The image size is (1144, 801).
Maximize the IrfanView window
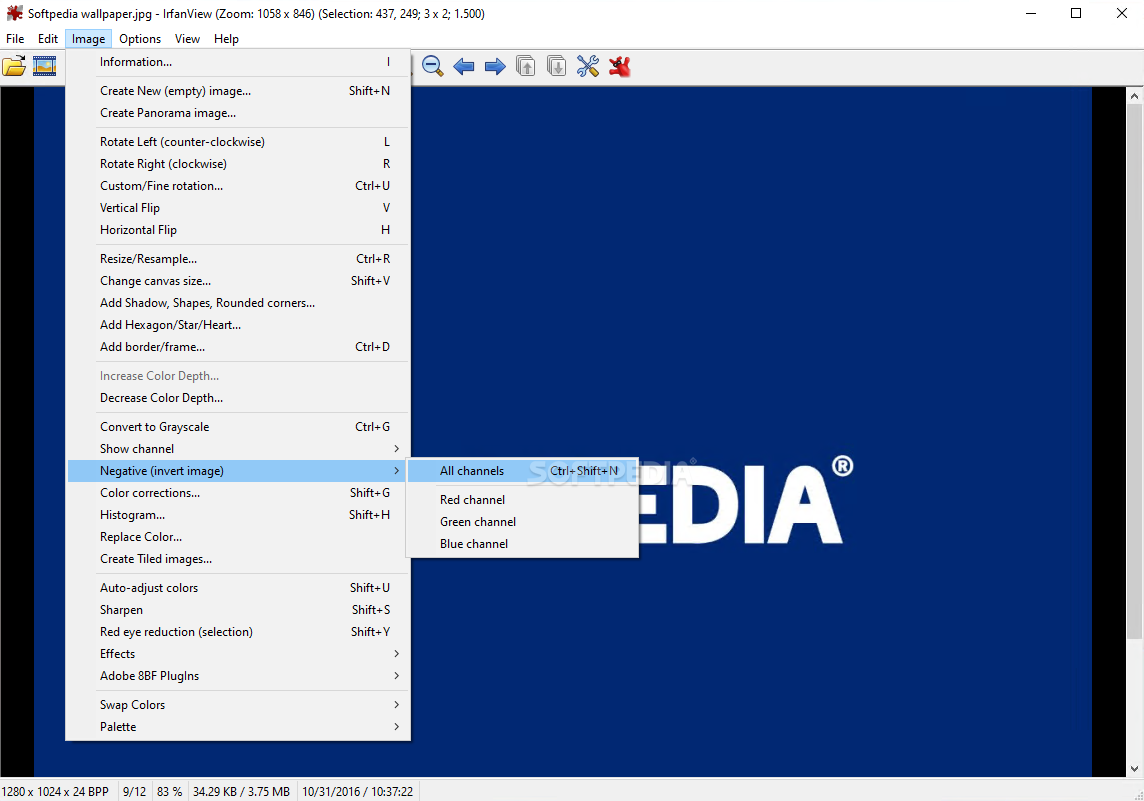coord(1076,13)
